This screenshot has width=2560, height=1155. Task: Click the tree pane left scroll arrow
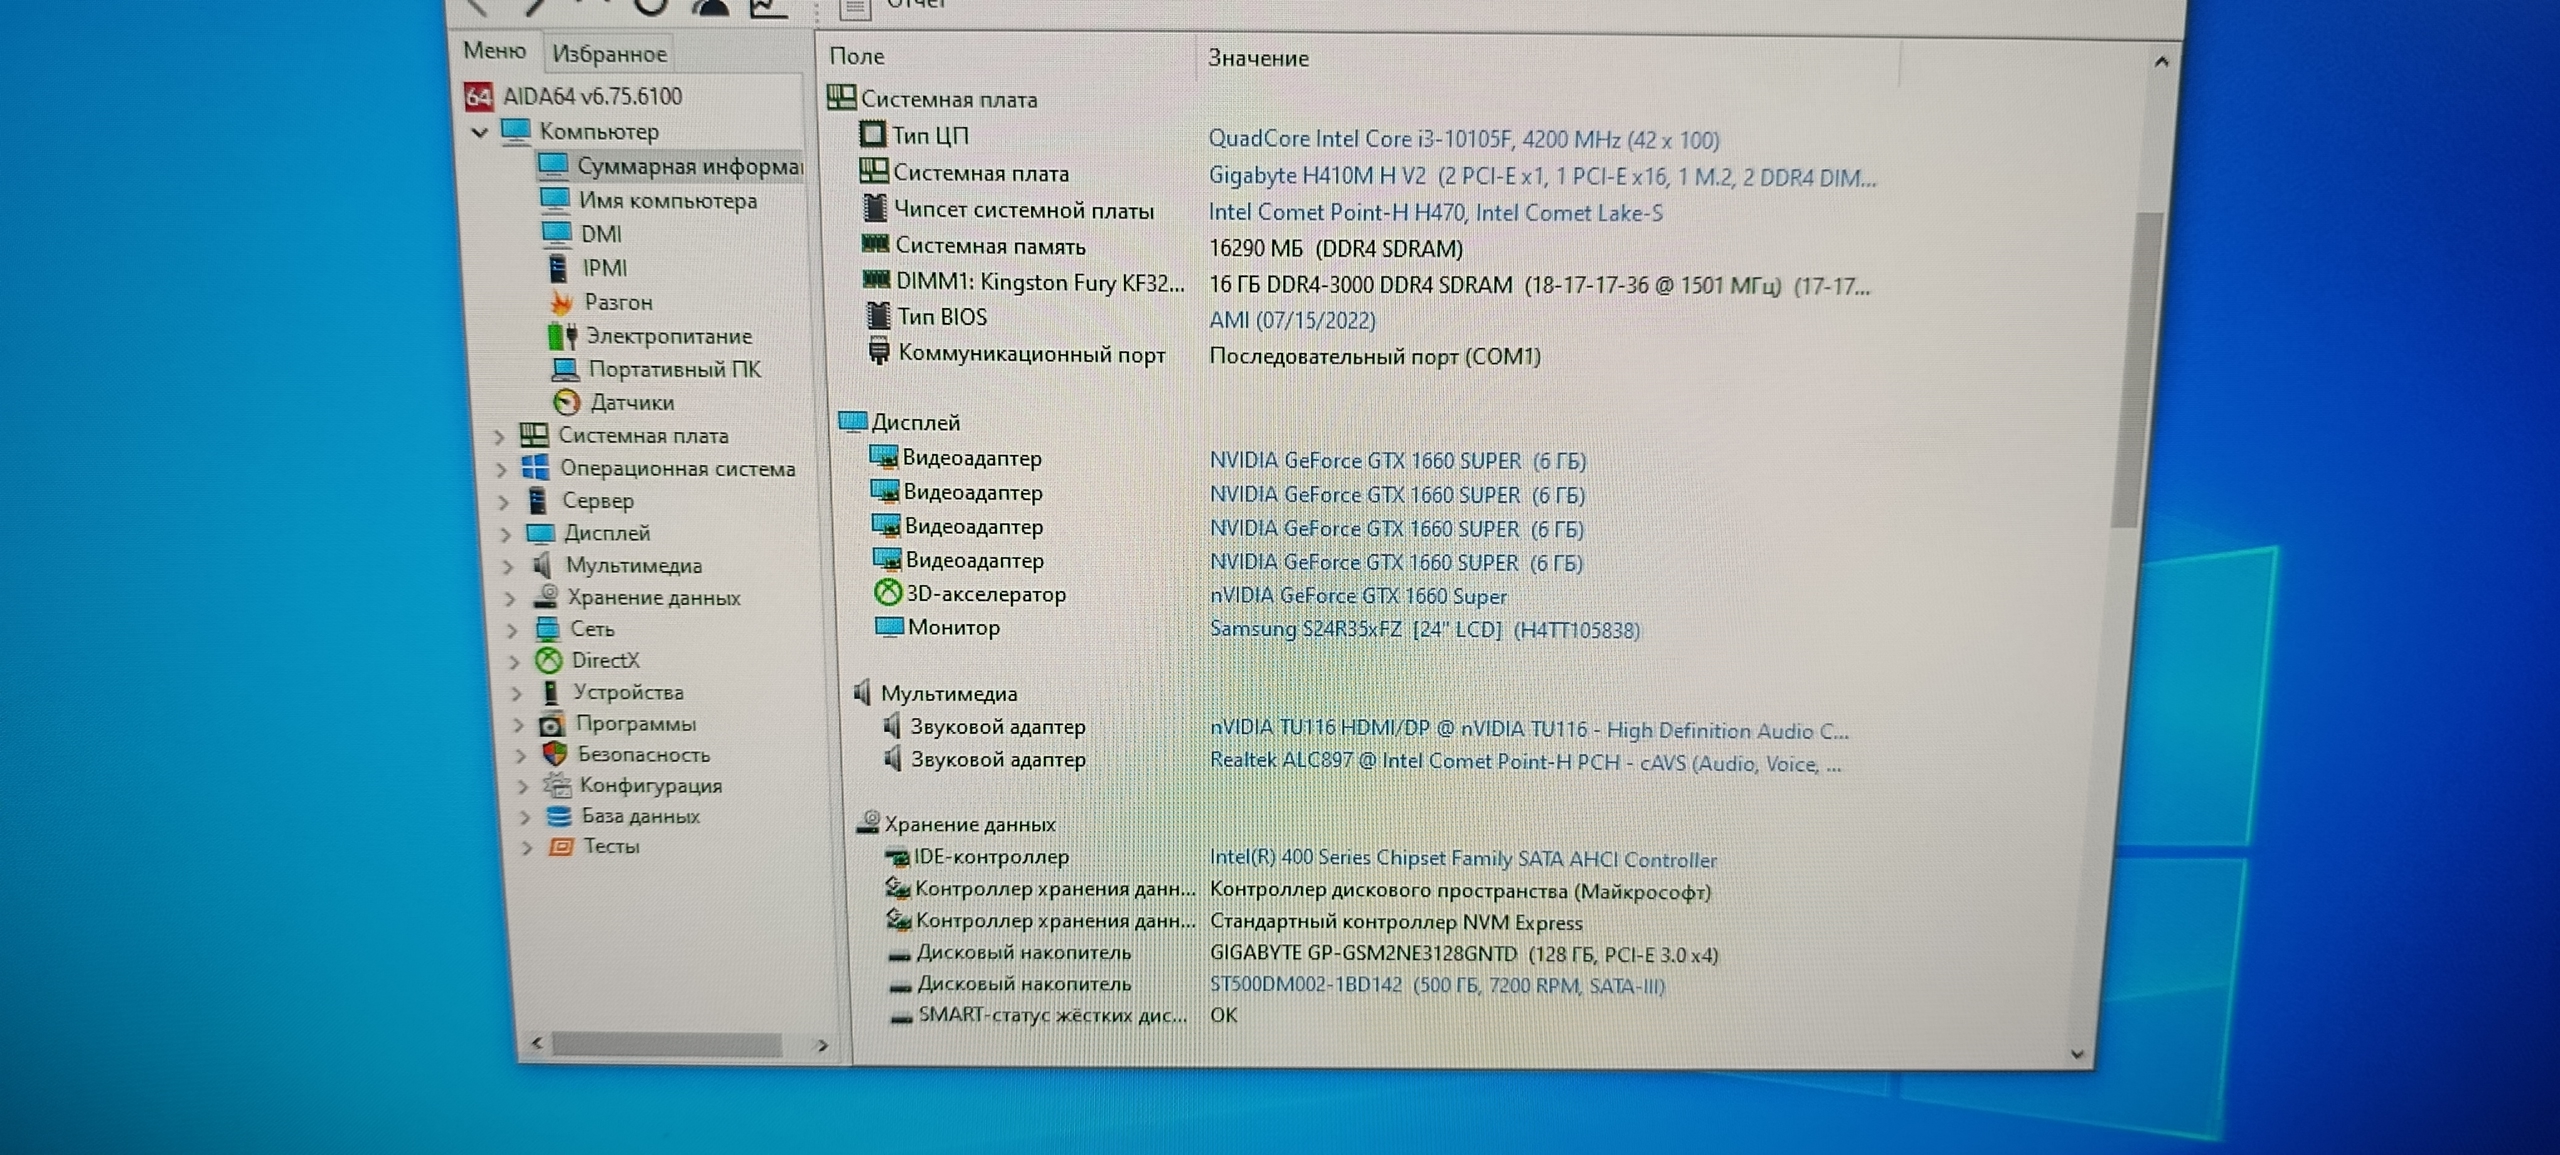(x=537, y=1044)
